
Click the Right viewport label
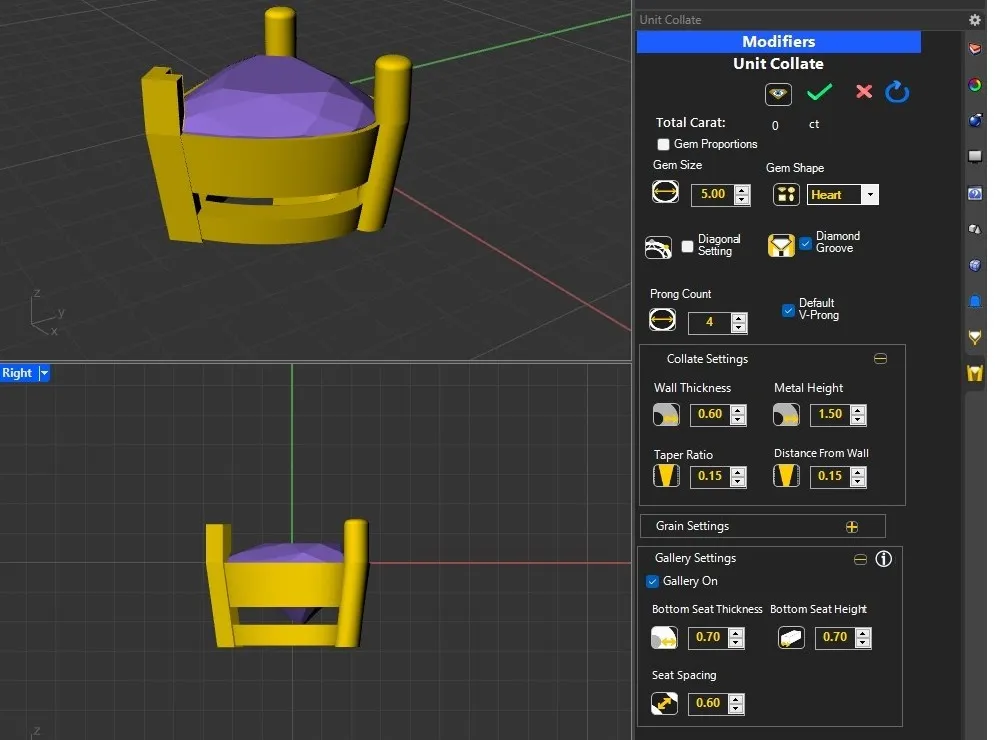tap(17, 373)
